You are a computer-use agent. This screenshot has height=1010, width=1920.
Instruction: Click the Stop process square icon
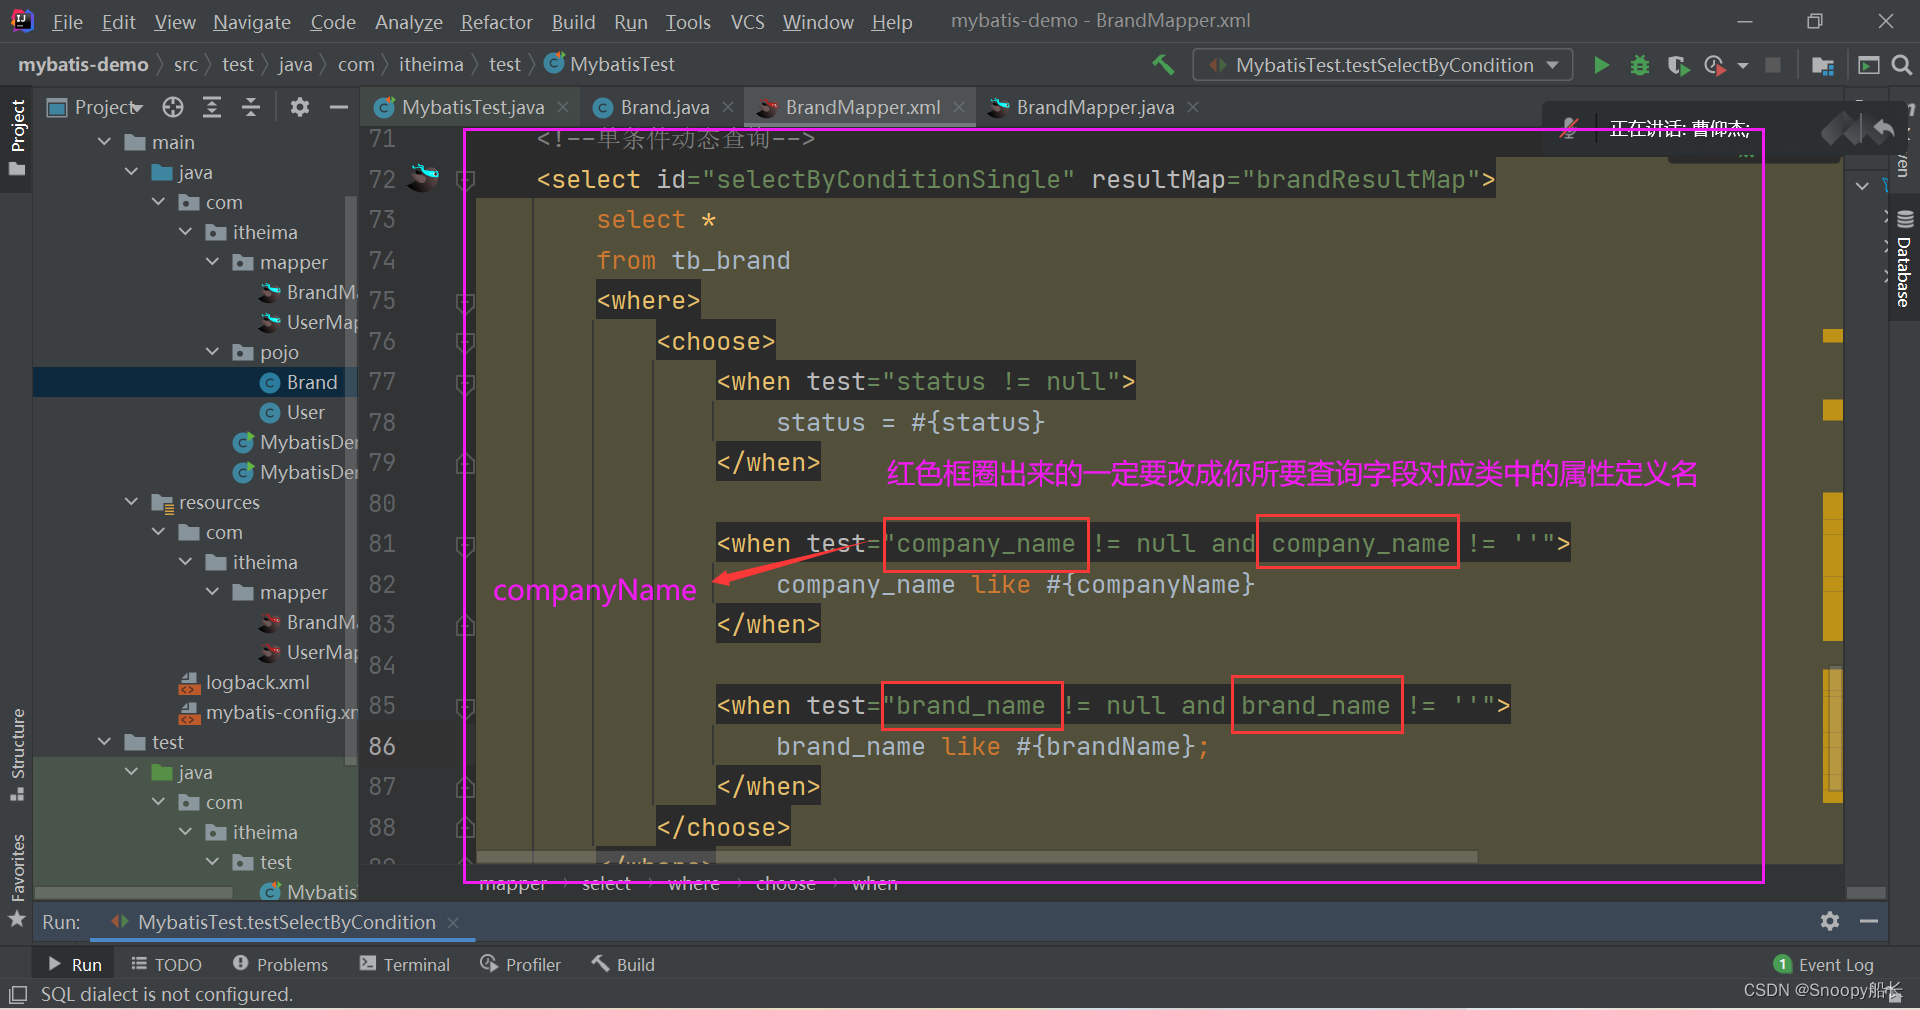click(x=1773, y=65)
